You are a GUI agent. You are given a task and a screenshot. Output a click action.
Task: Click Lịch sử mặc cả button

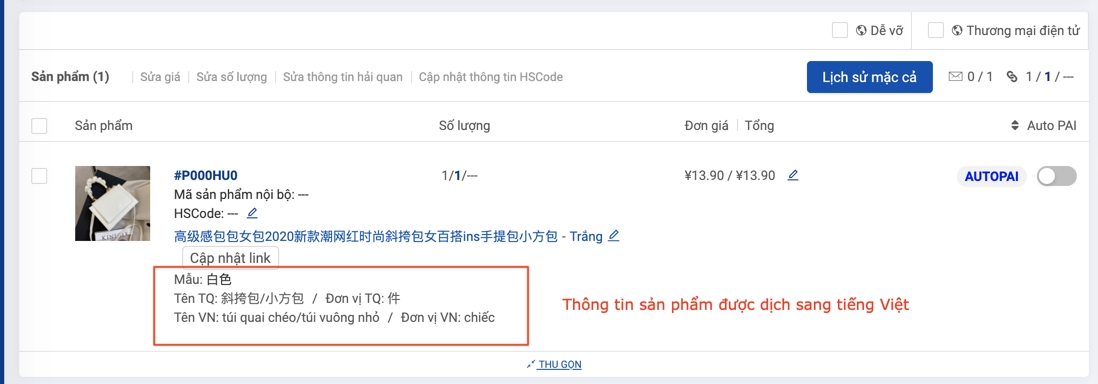coord(870,77)
